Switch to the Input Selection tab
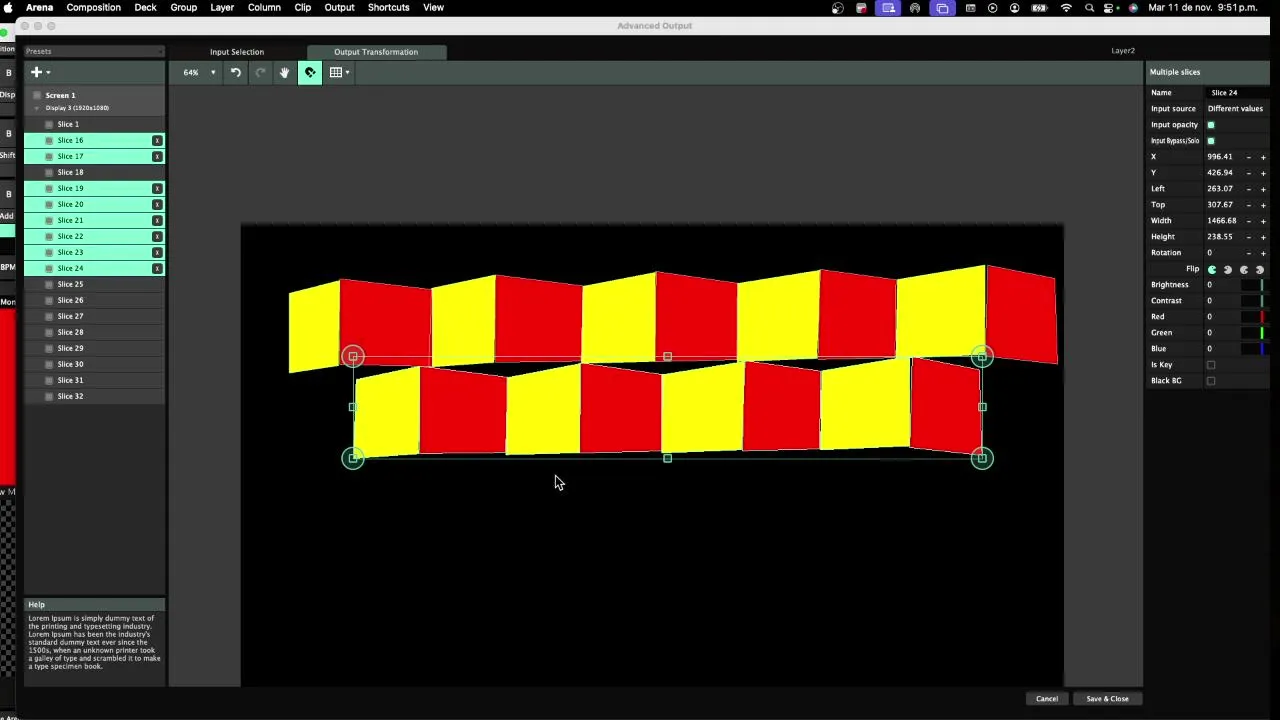Viewport: 1280px width, 720px height. 237,52
